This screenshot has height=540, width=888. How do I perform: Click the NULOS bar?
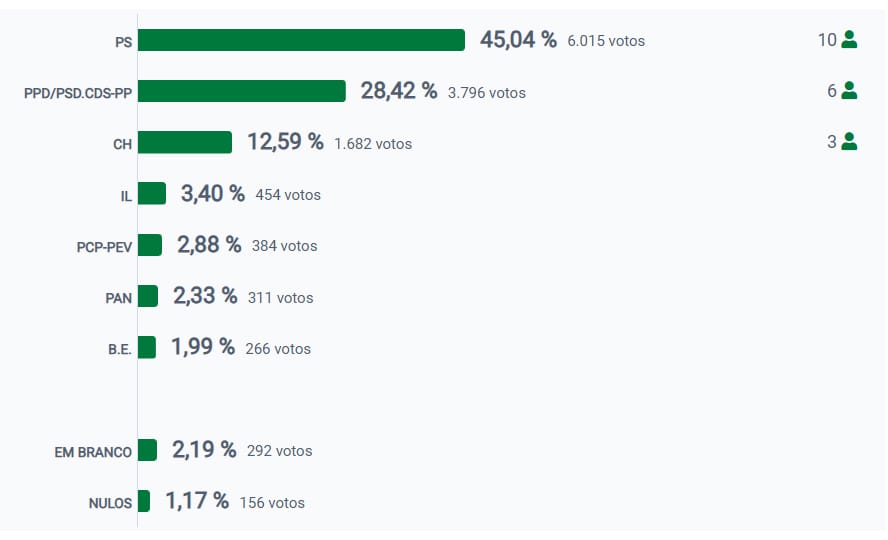click(144, 501)
